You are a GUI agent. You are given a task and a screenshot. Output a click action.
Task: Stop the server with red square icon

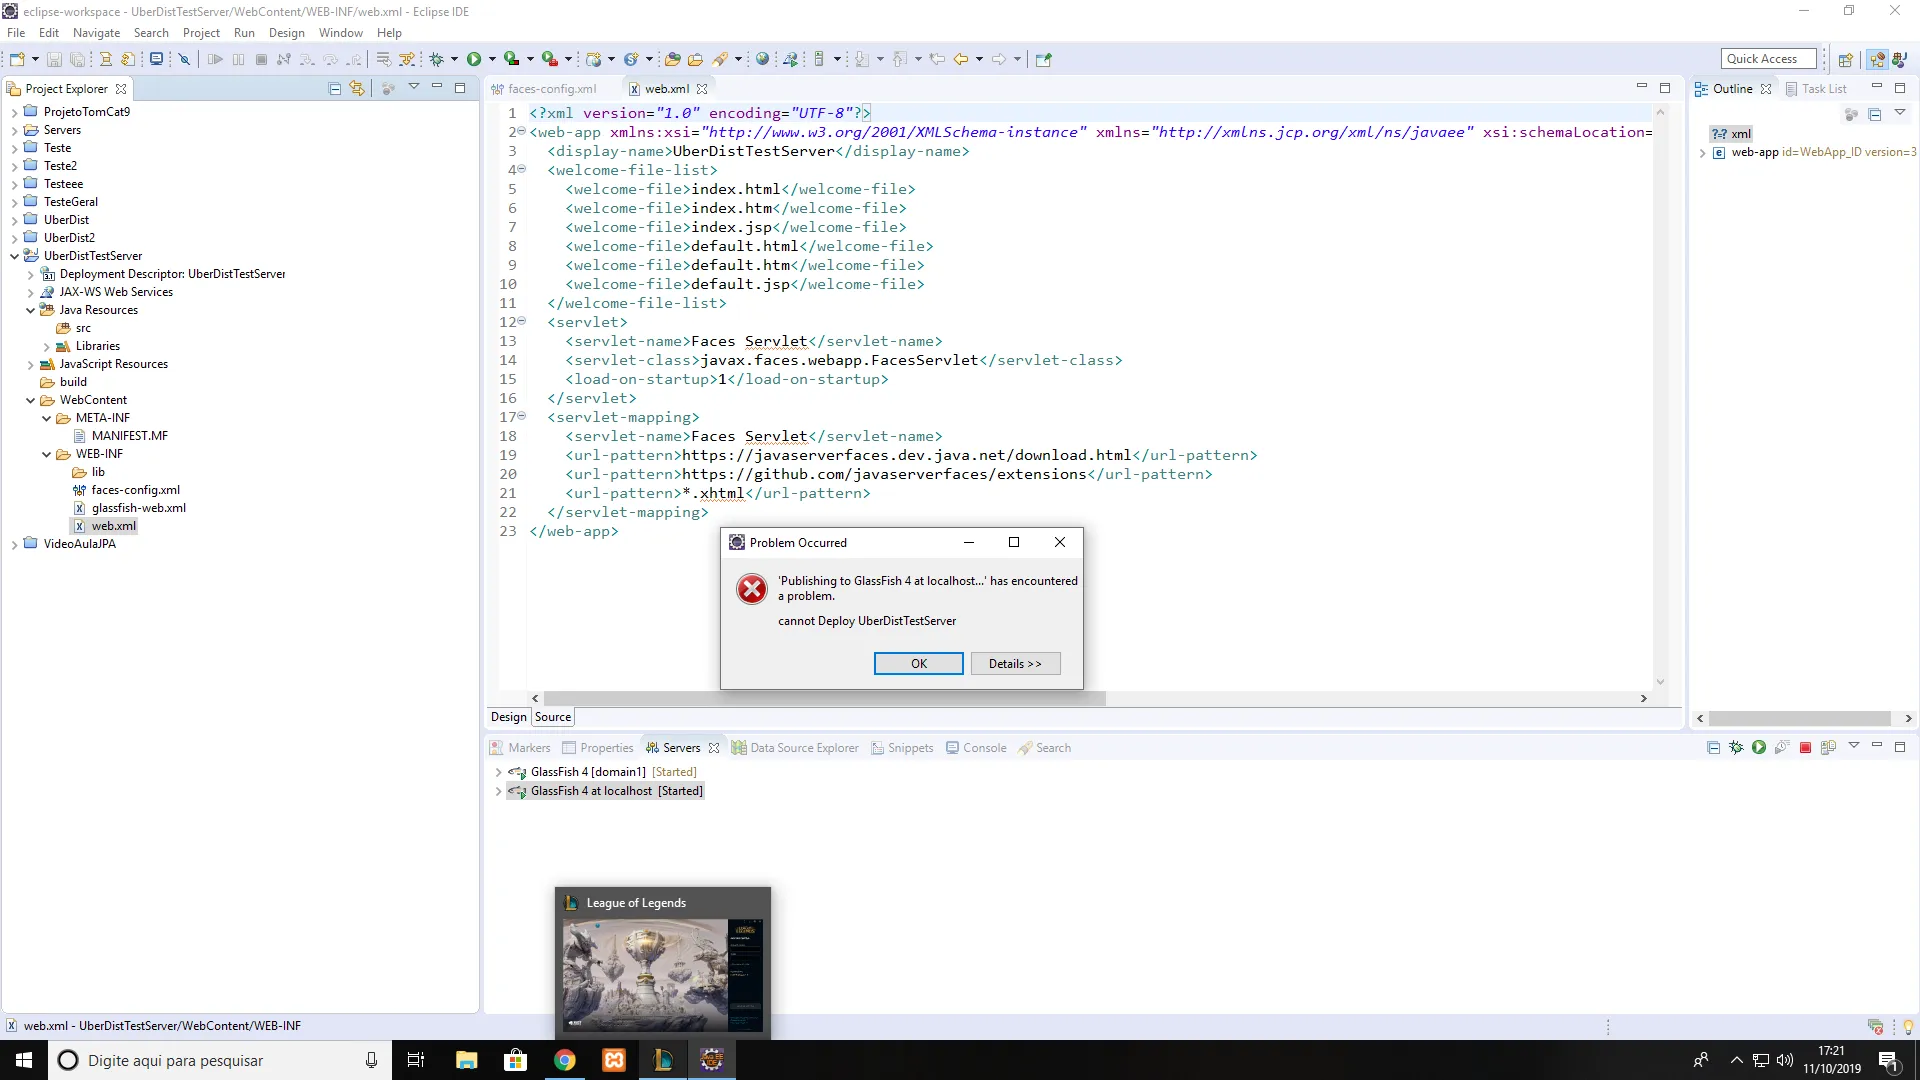[x=1805, y=748]
